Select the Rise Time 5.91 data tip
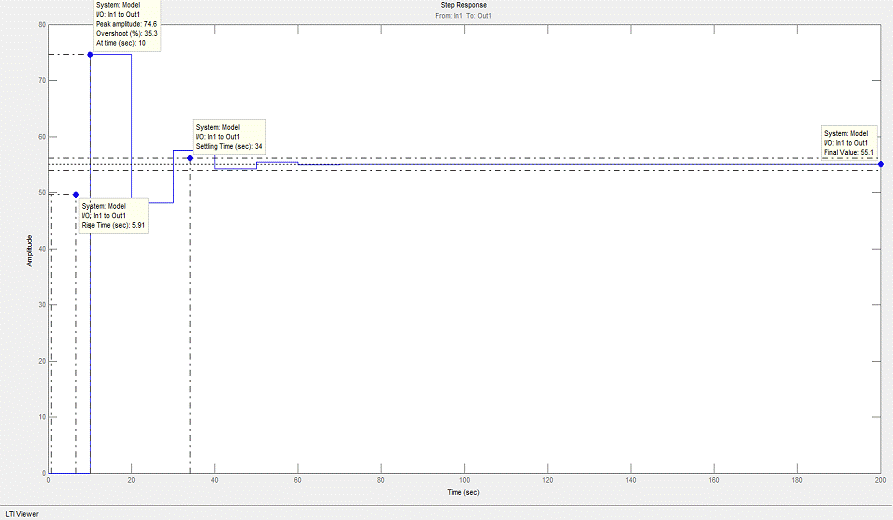The image size is (893, 520). pos(114,216)
